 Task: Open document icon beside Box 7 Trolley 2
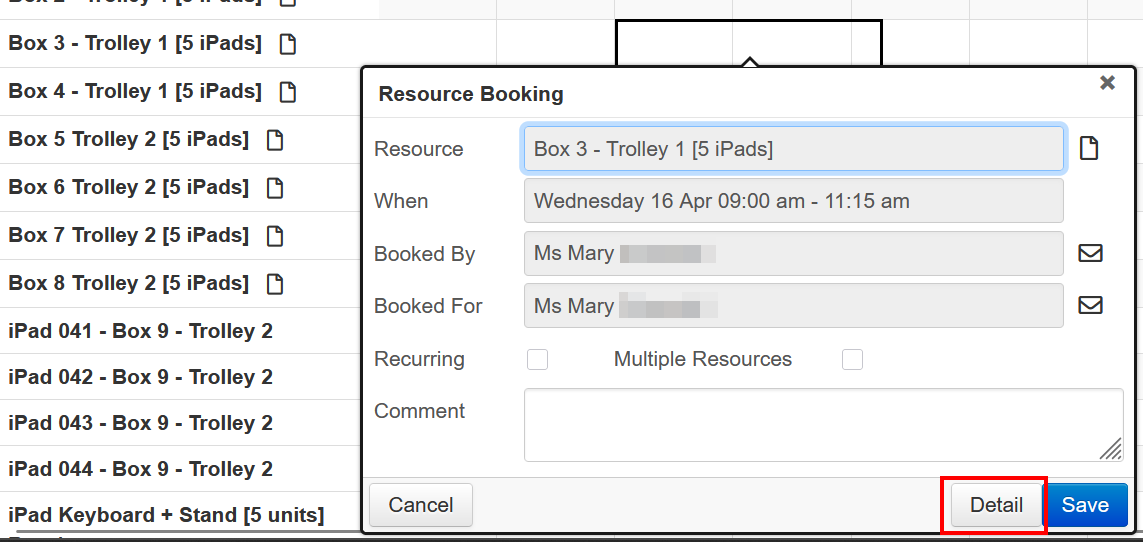[275, 236]
